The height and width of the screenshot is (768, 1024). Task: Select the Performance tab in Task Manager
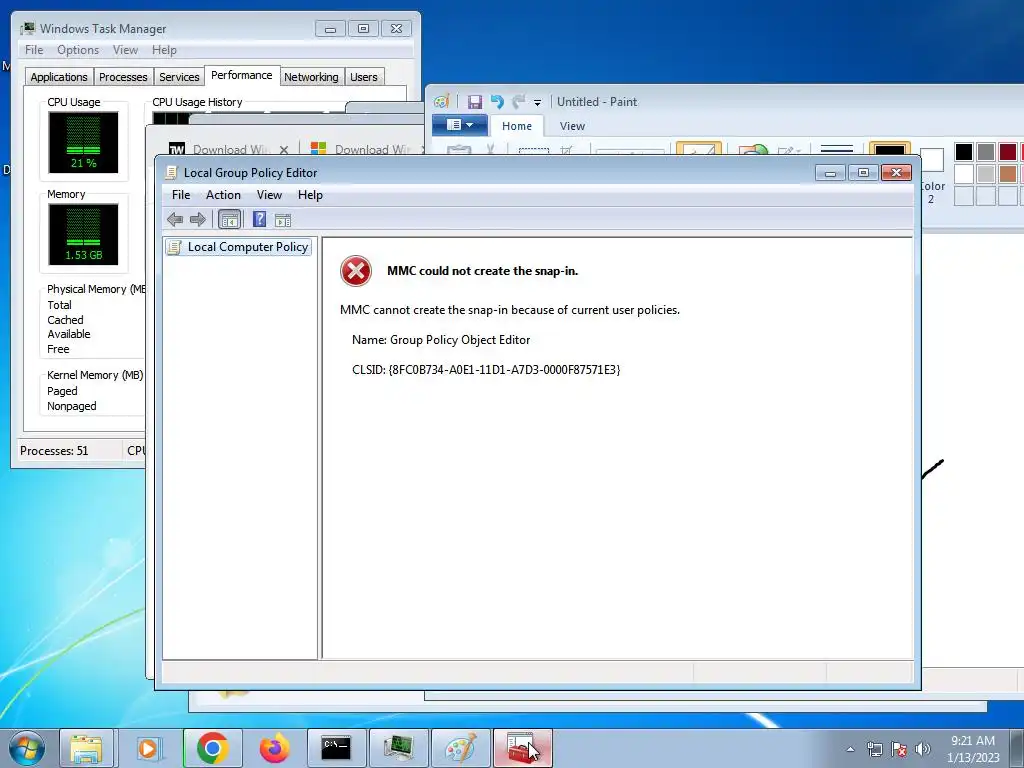point(242,75)
